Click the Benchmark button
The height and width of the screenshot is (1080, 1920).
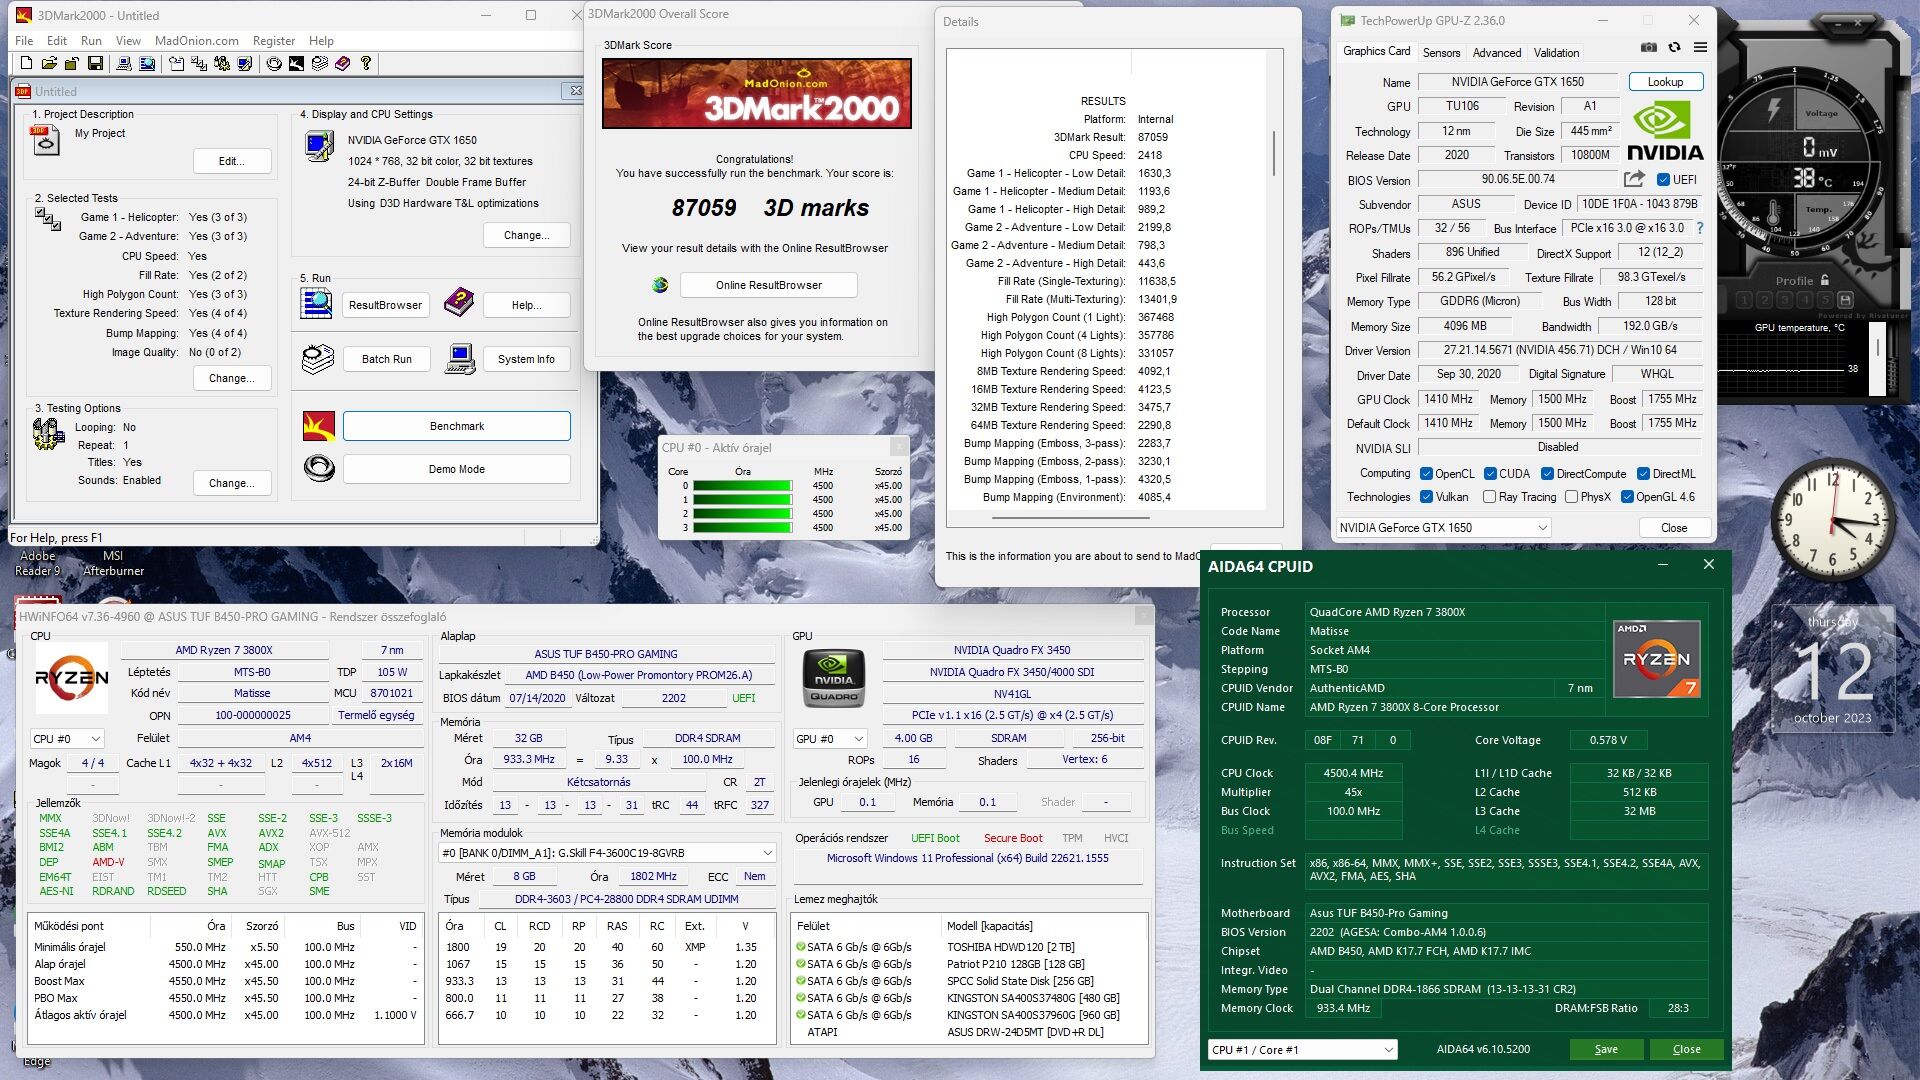(457, 426)
